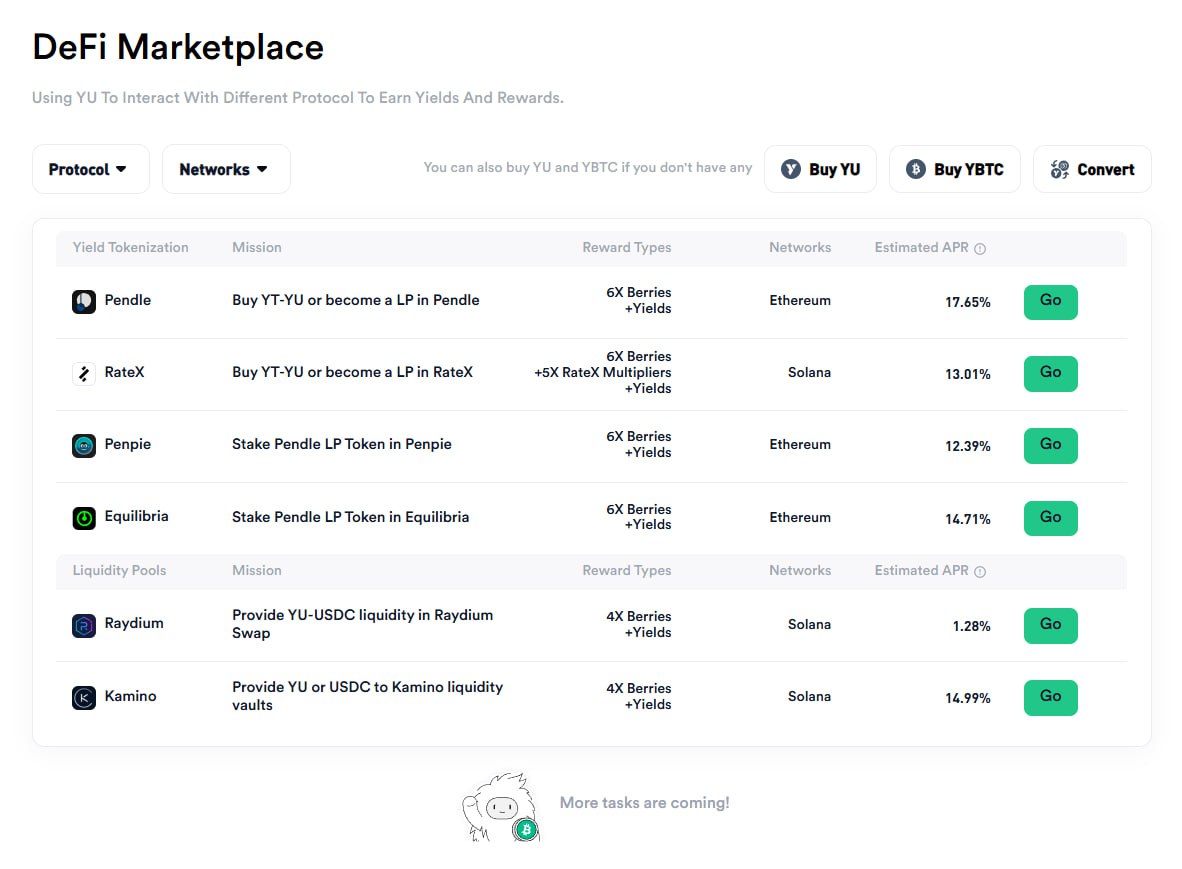
Task: Click the 14.71% APR value
Action: [968, 519]
